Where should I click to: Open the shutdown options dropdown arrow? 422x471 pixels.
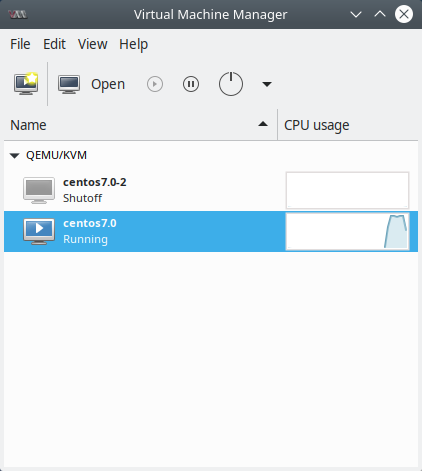click(x=267, y=84)
